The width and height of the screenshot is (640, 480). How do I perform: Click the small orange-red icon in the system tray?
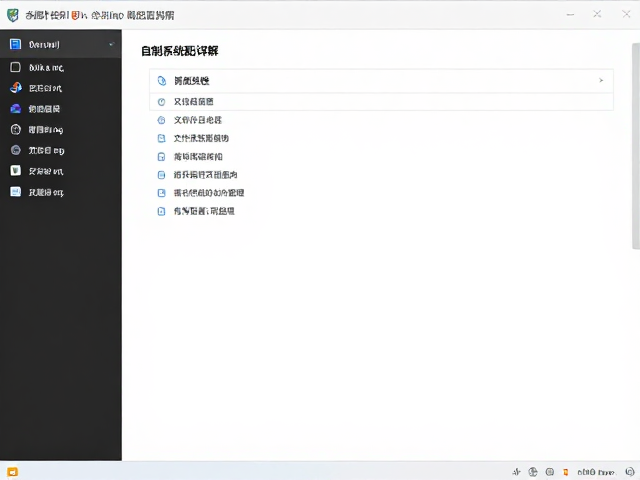(566, 472)
